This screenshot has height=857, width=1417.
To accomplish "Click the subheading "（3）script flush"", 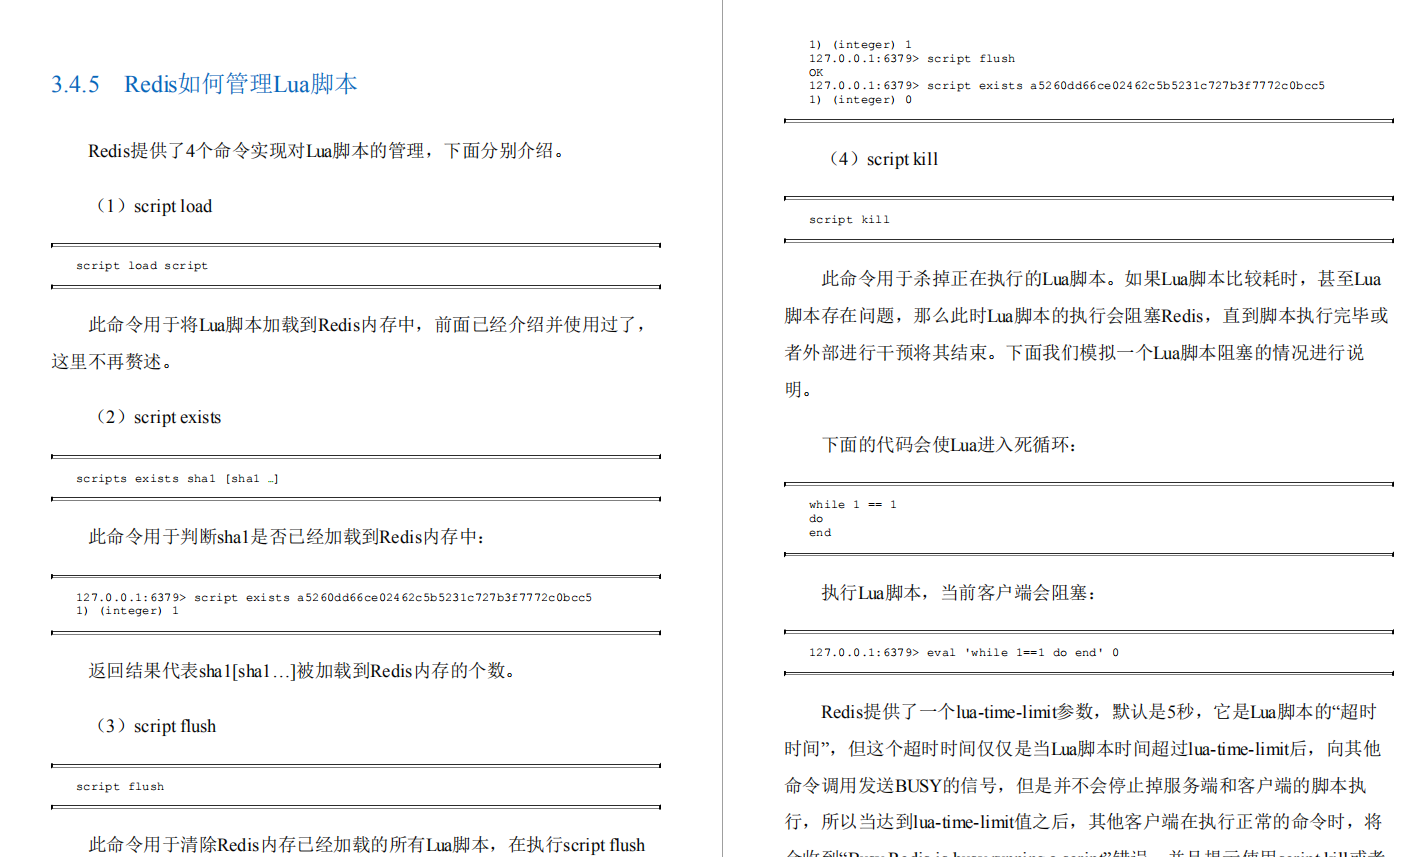I will pos(153,726).
